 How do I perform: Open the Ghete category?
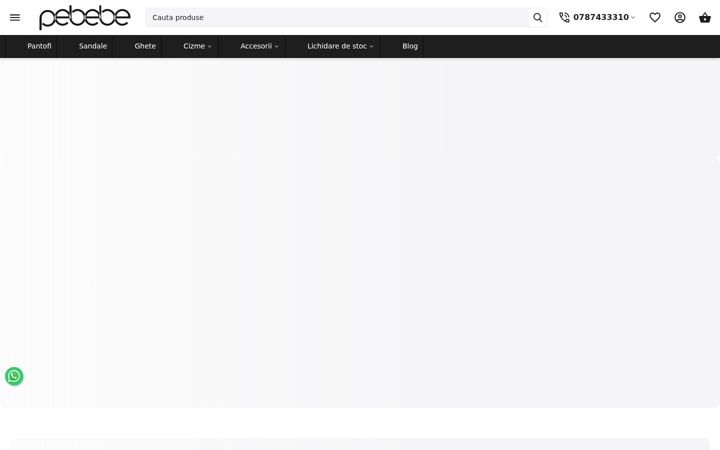[145, 46]
